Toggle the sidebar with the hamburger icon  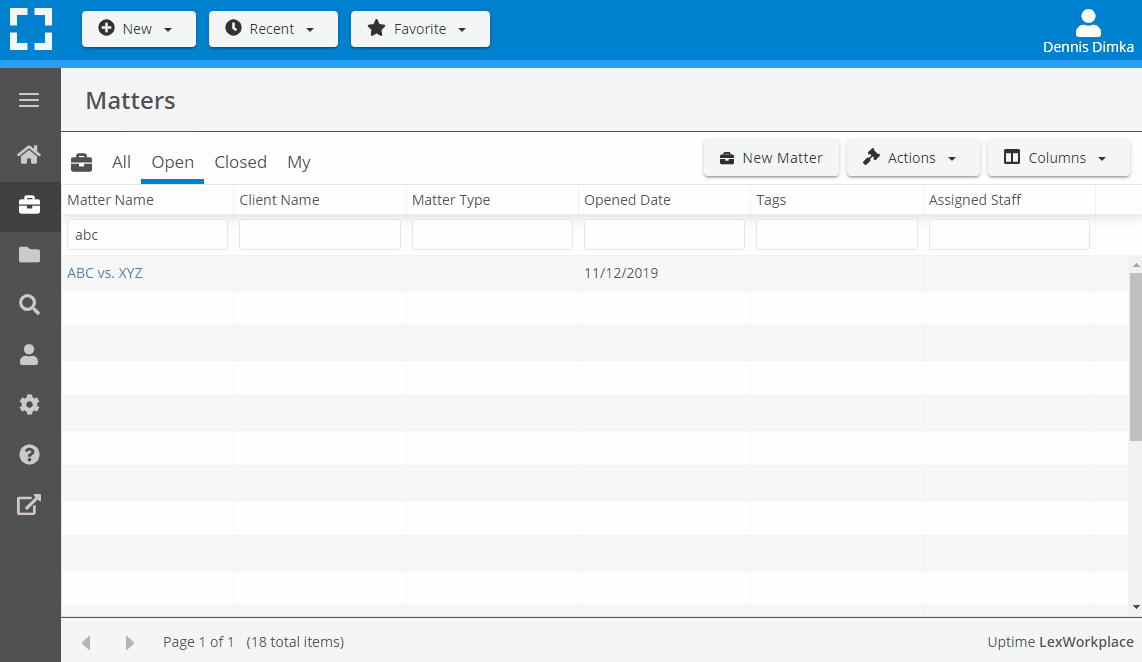29,100
